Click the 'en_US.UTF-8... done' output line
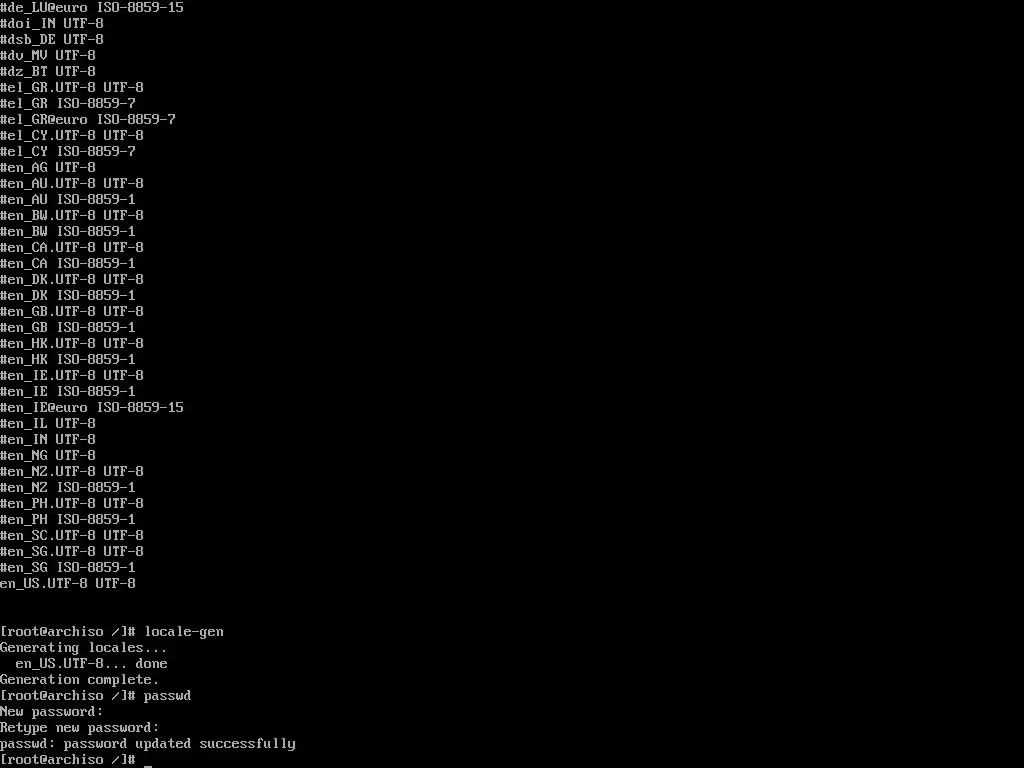 91,664
